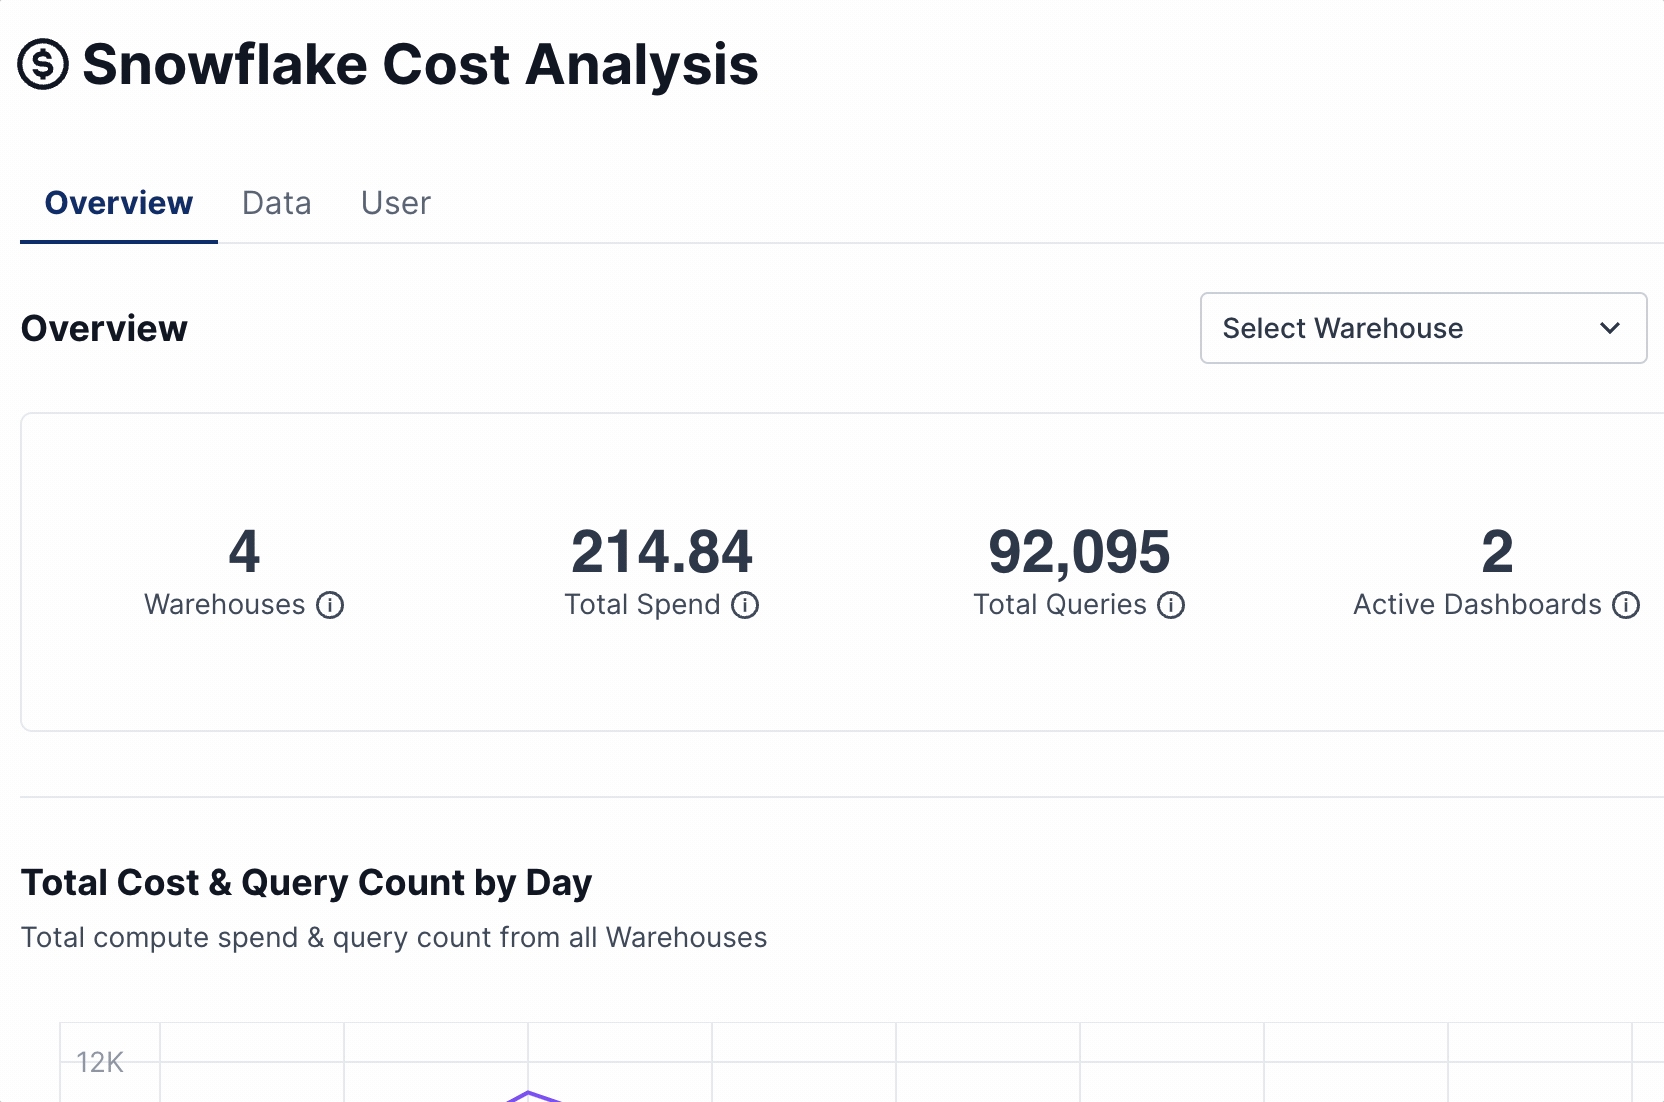Click the warehouse count value 4
Screen dimensions: 1664x1102
(x=244, y=552)
